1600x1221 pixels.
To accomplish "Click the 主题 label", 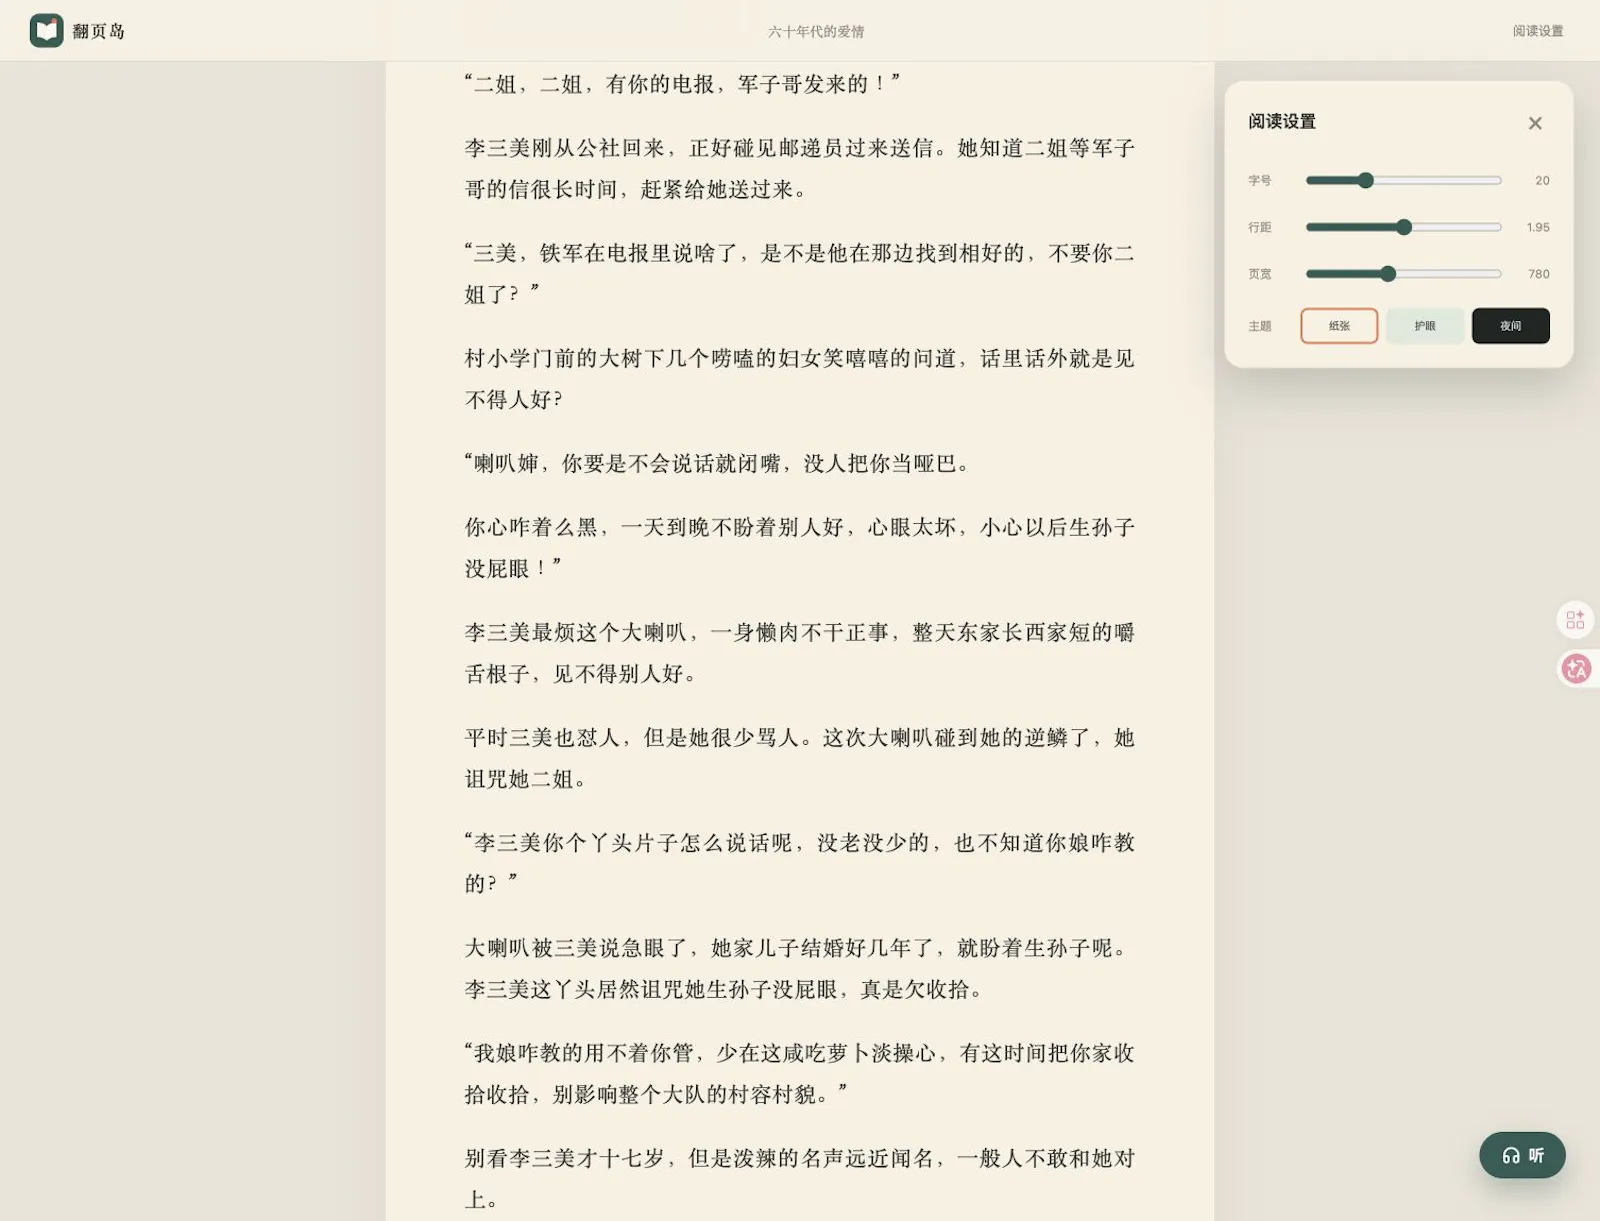I will click(1260, 326).
